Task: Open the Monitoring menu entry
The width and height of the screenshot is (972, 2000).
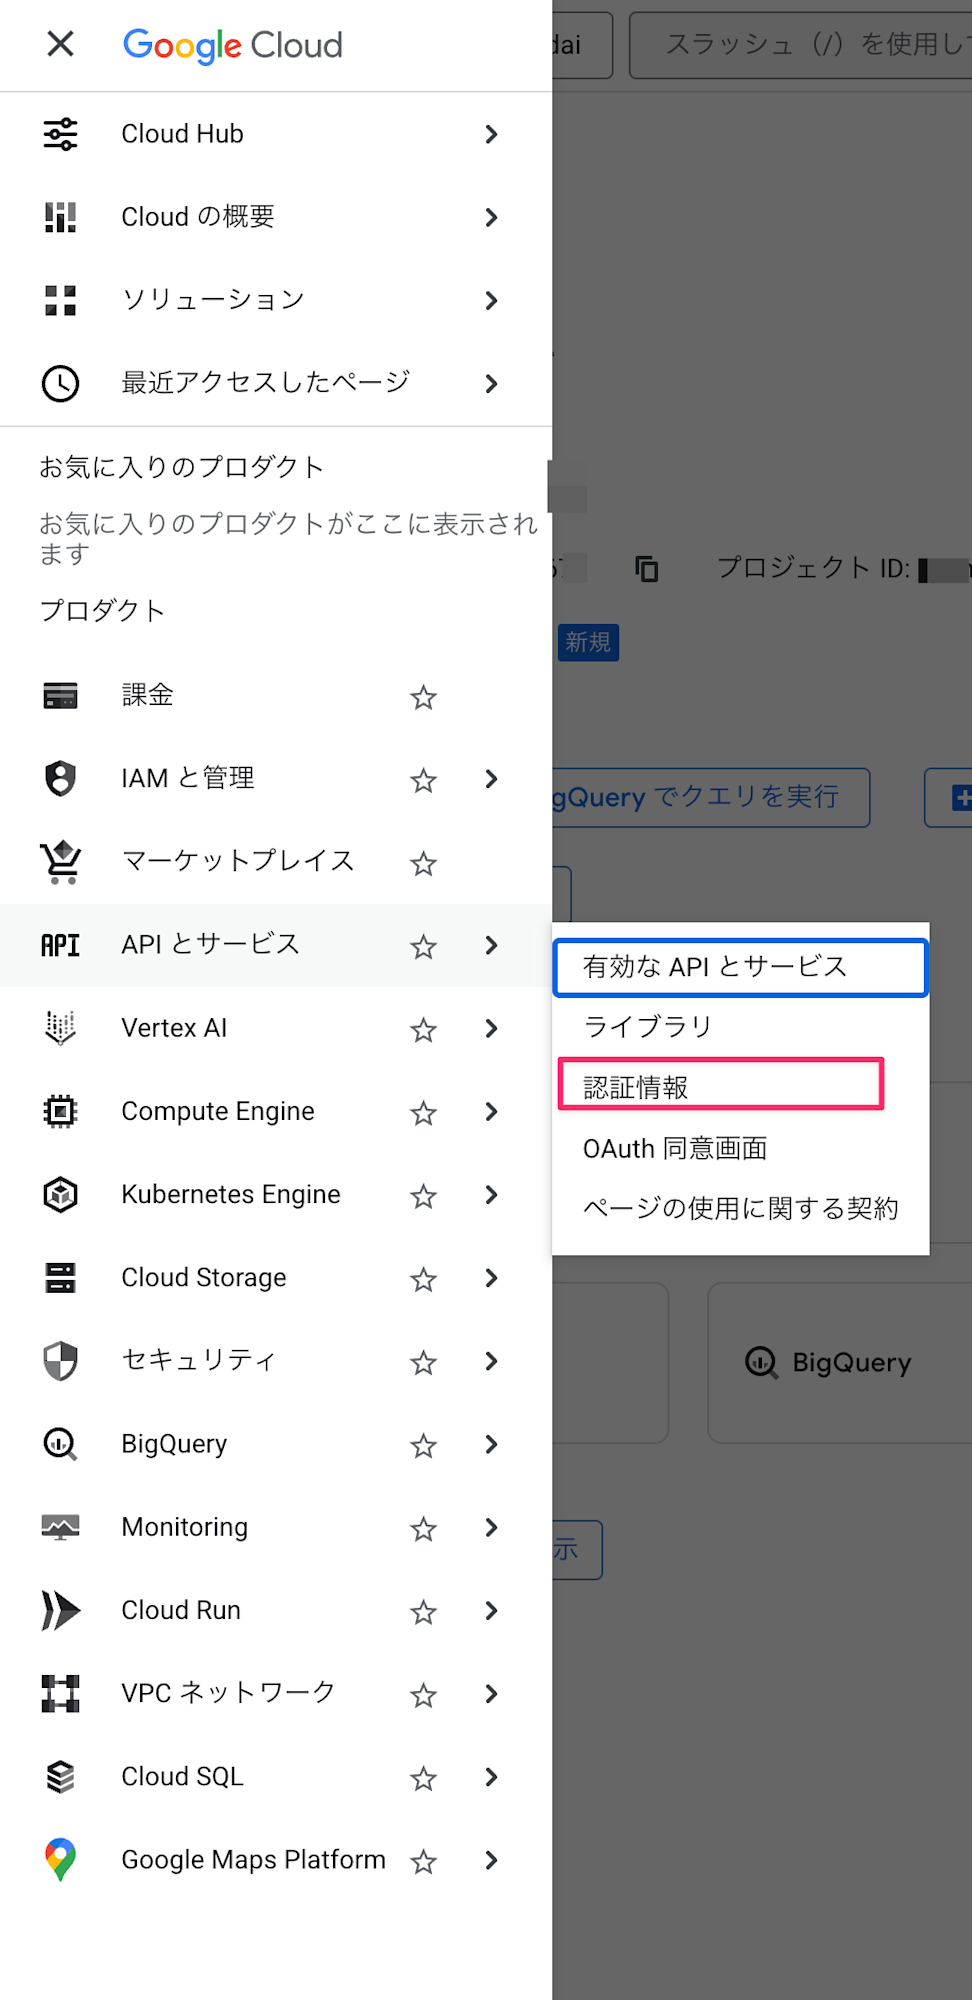Action: [184, 1527]
